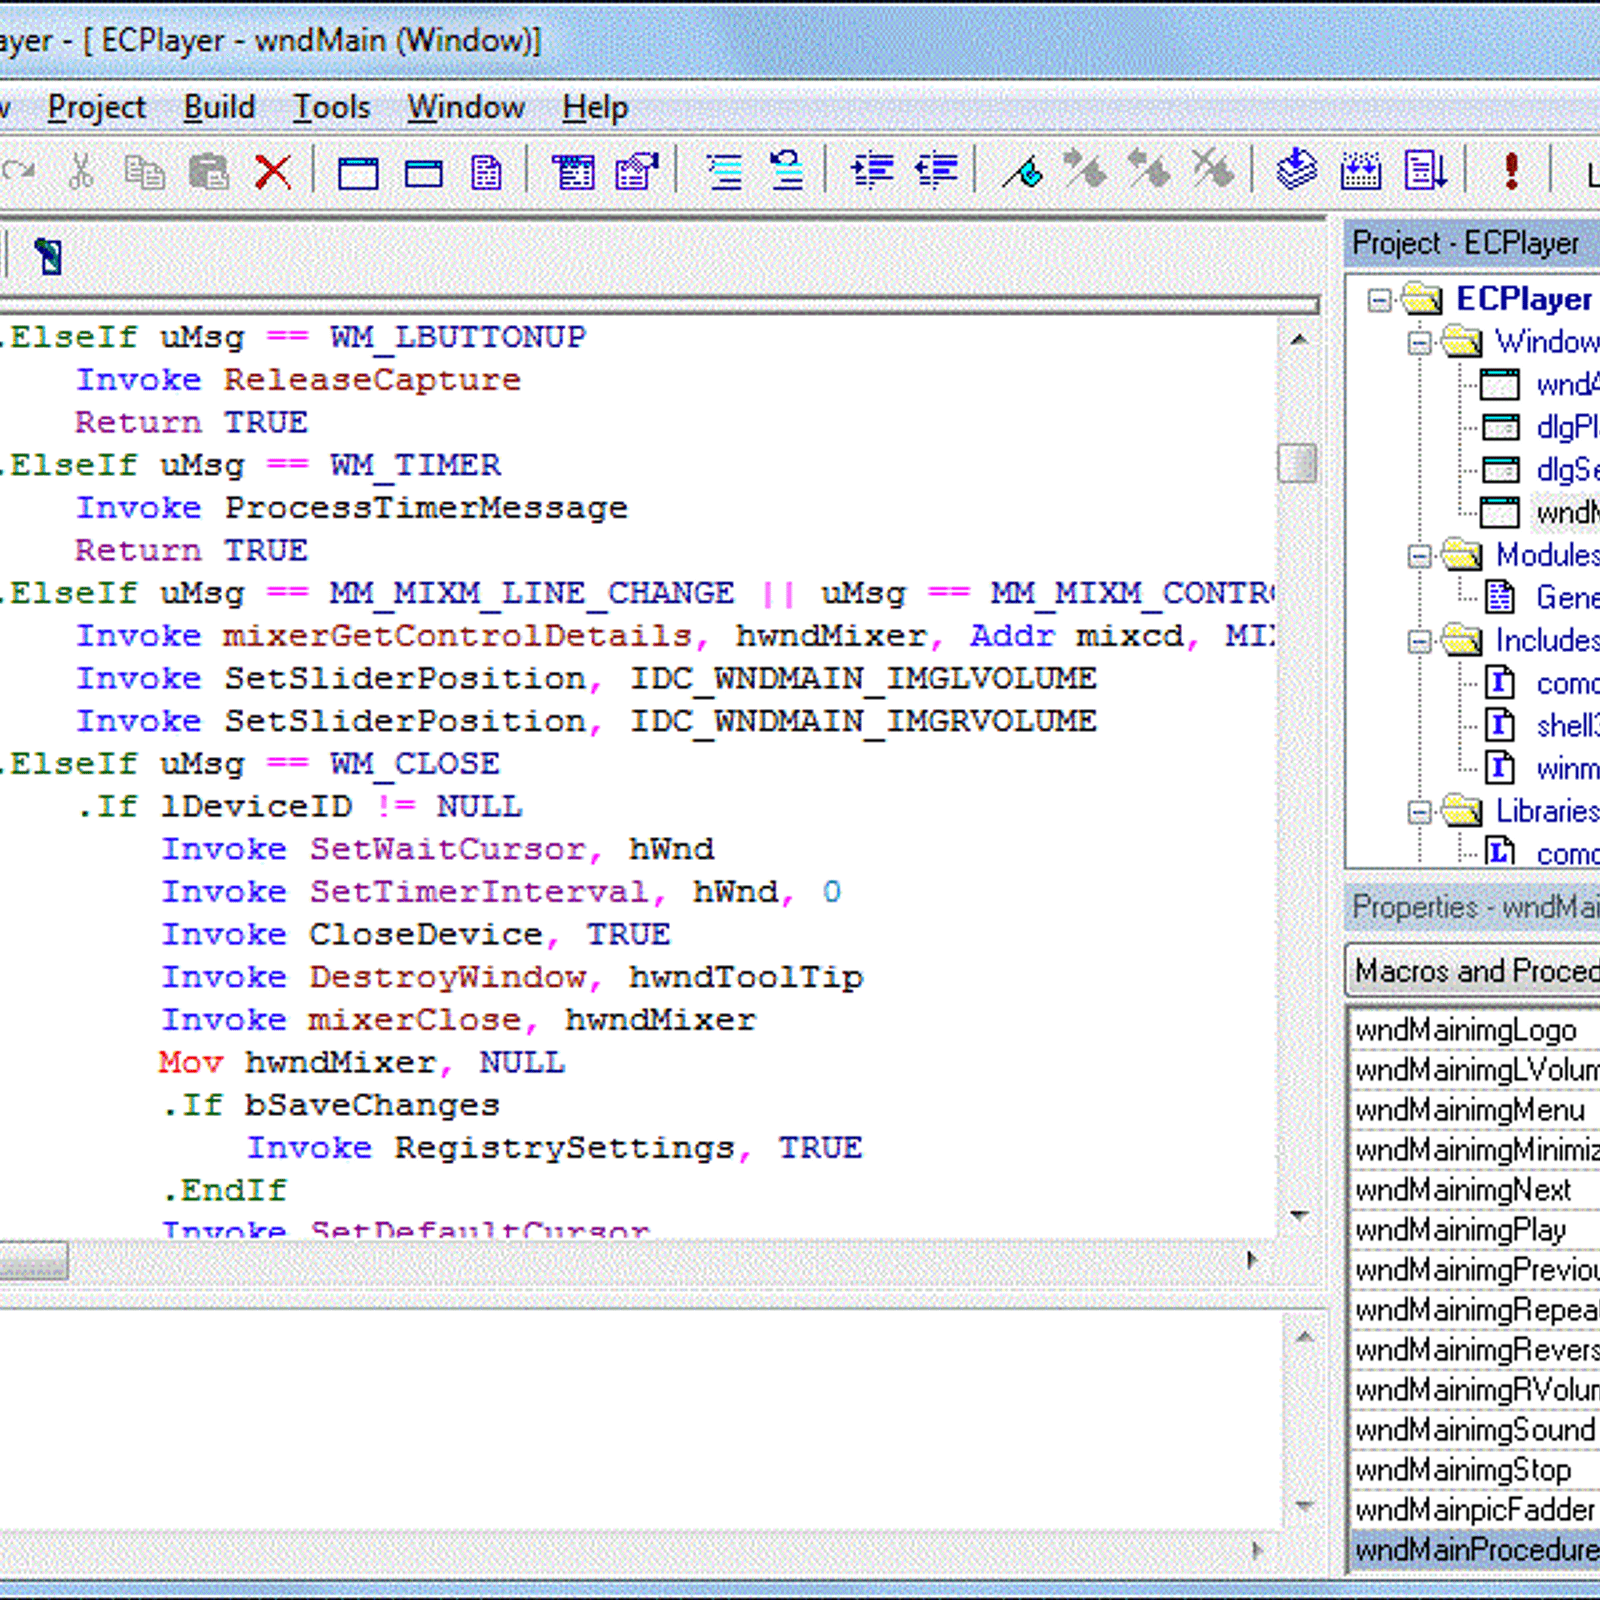This screenshot has width=1600, height=1600.
Task: Click the Cut scissors icon in the toolbar
Action: 80,172
